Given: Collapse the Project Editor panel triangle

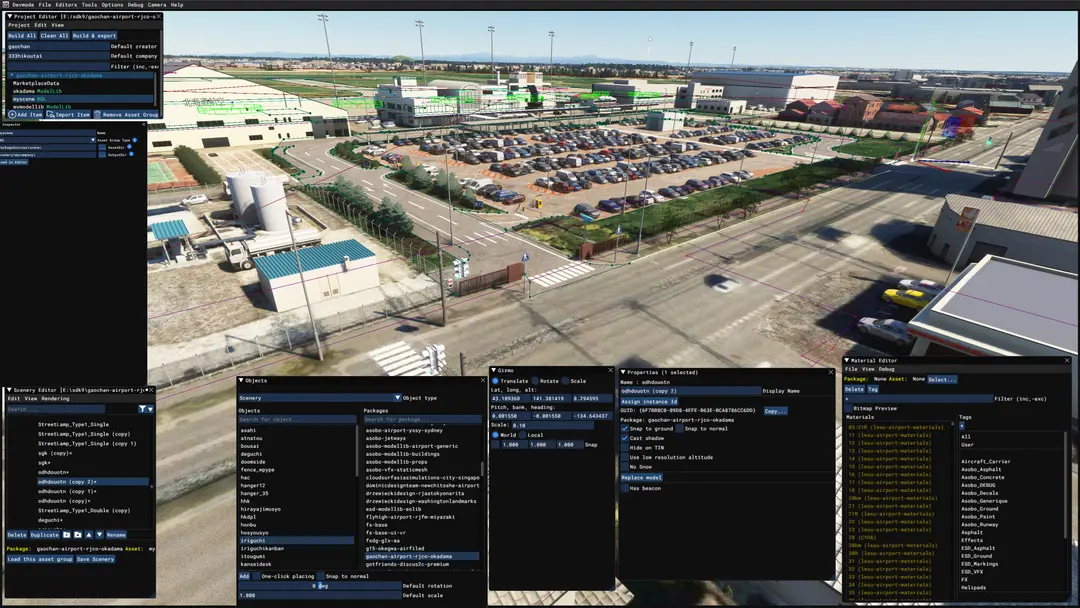Looking at the screenshot, I should (x=10, y=17).
